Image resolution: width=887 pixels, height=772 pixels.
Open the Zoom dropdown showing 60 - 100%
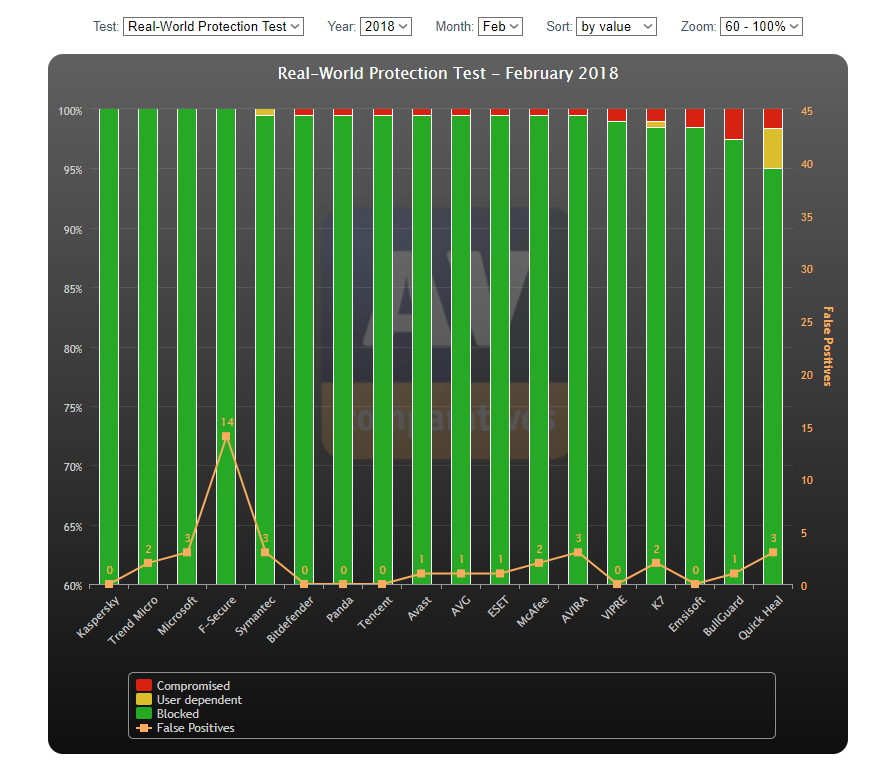coord(761,27)
